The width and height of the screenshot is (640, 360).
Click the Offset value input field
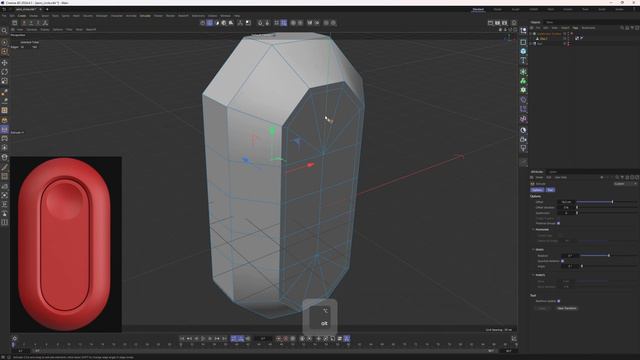pos(567,202)
